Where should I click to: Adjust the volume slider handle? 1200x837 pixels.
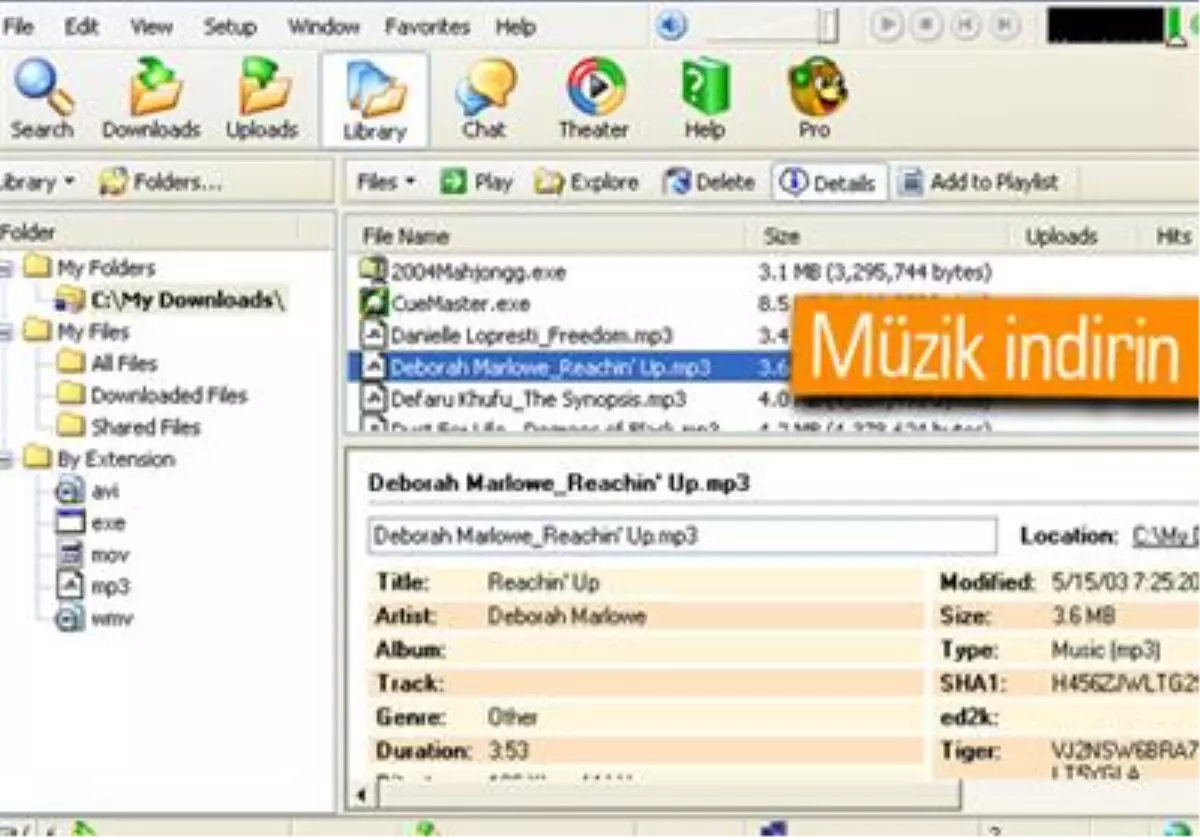[x=828, y=26]
